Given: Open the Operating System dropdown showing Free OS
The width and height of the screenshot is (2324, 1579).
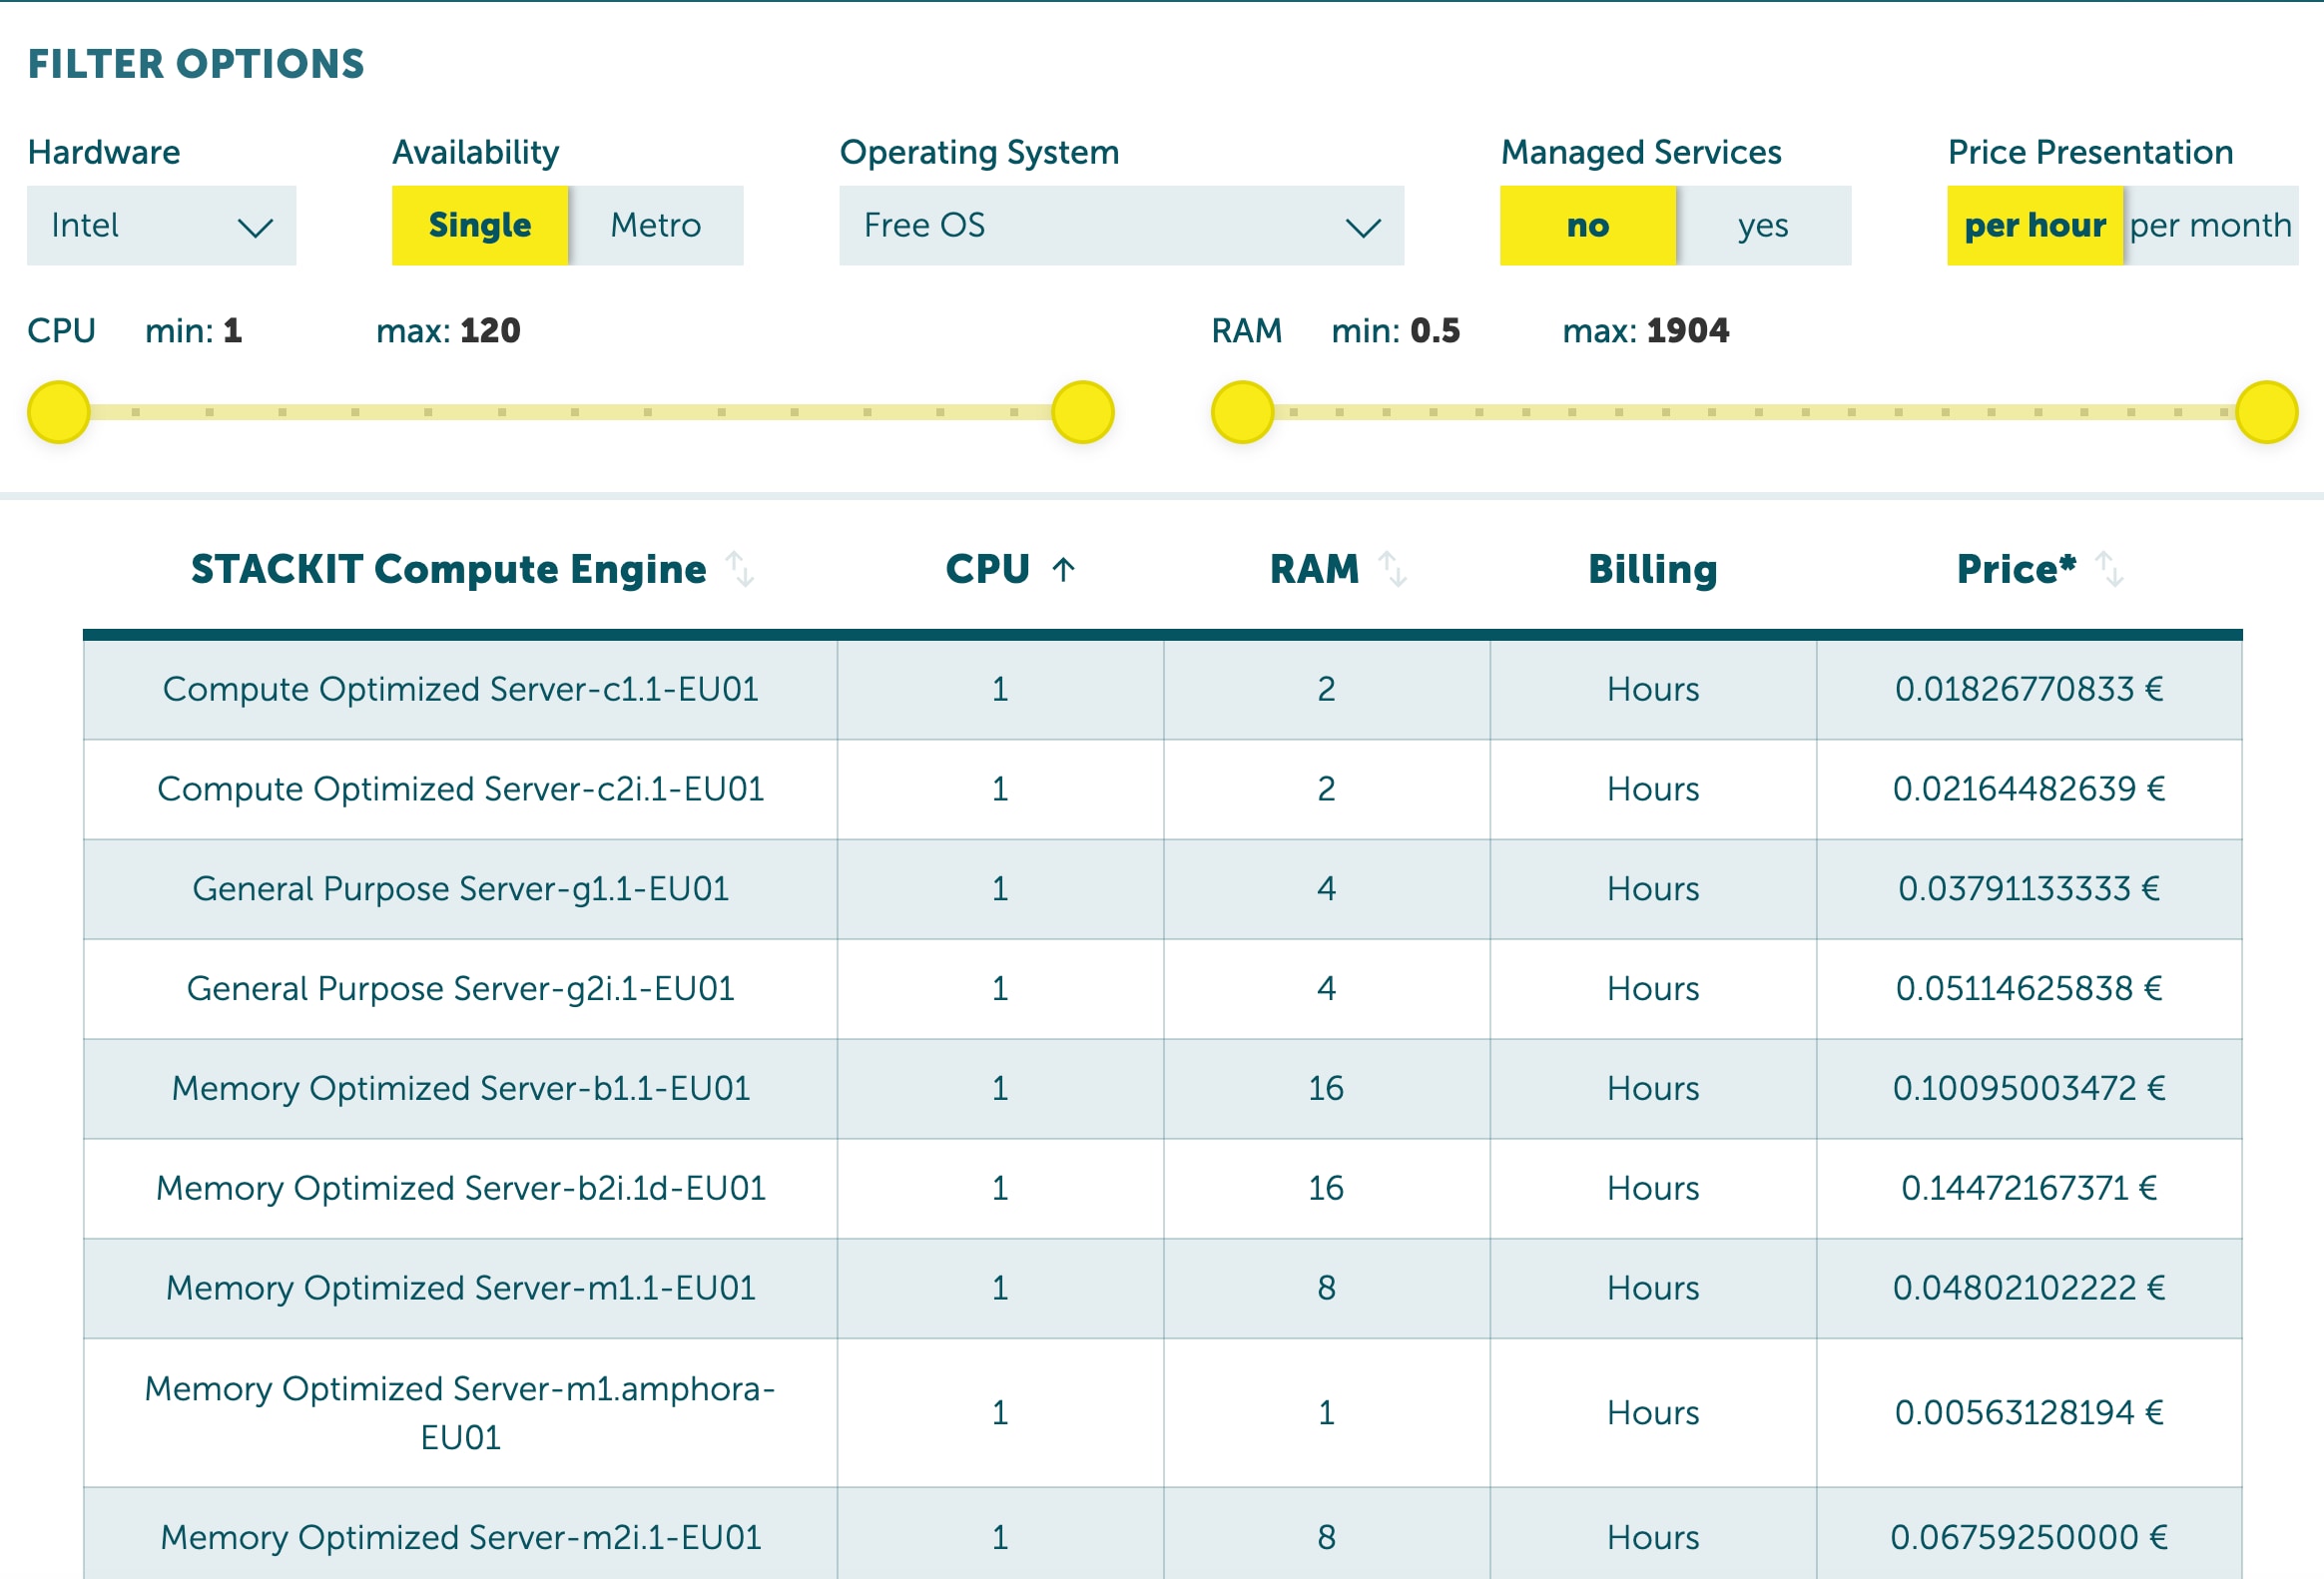Looking at the screenshot, I should click(1121, 225).
